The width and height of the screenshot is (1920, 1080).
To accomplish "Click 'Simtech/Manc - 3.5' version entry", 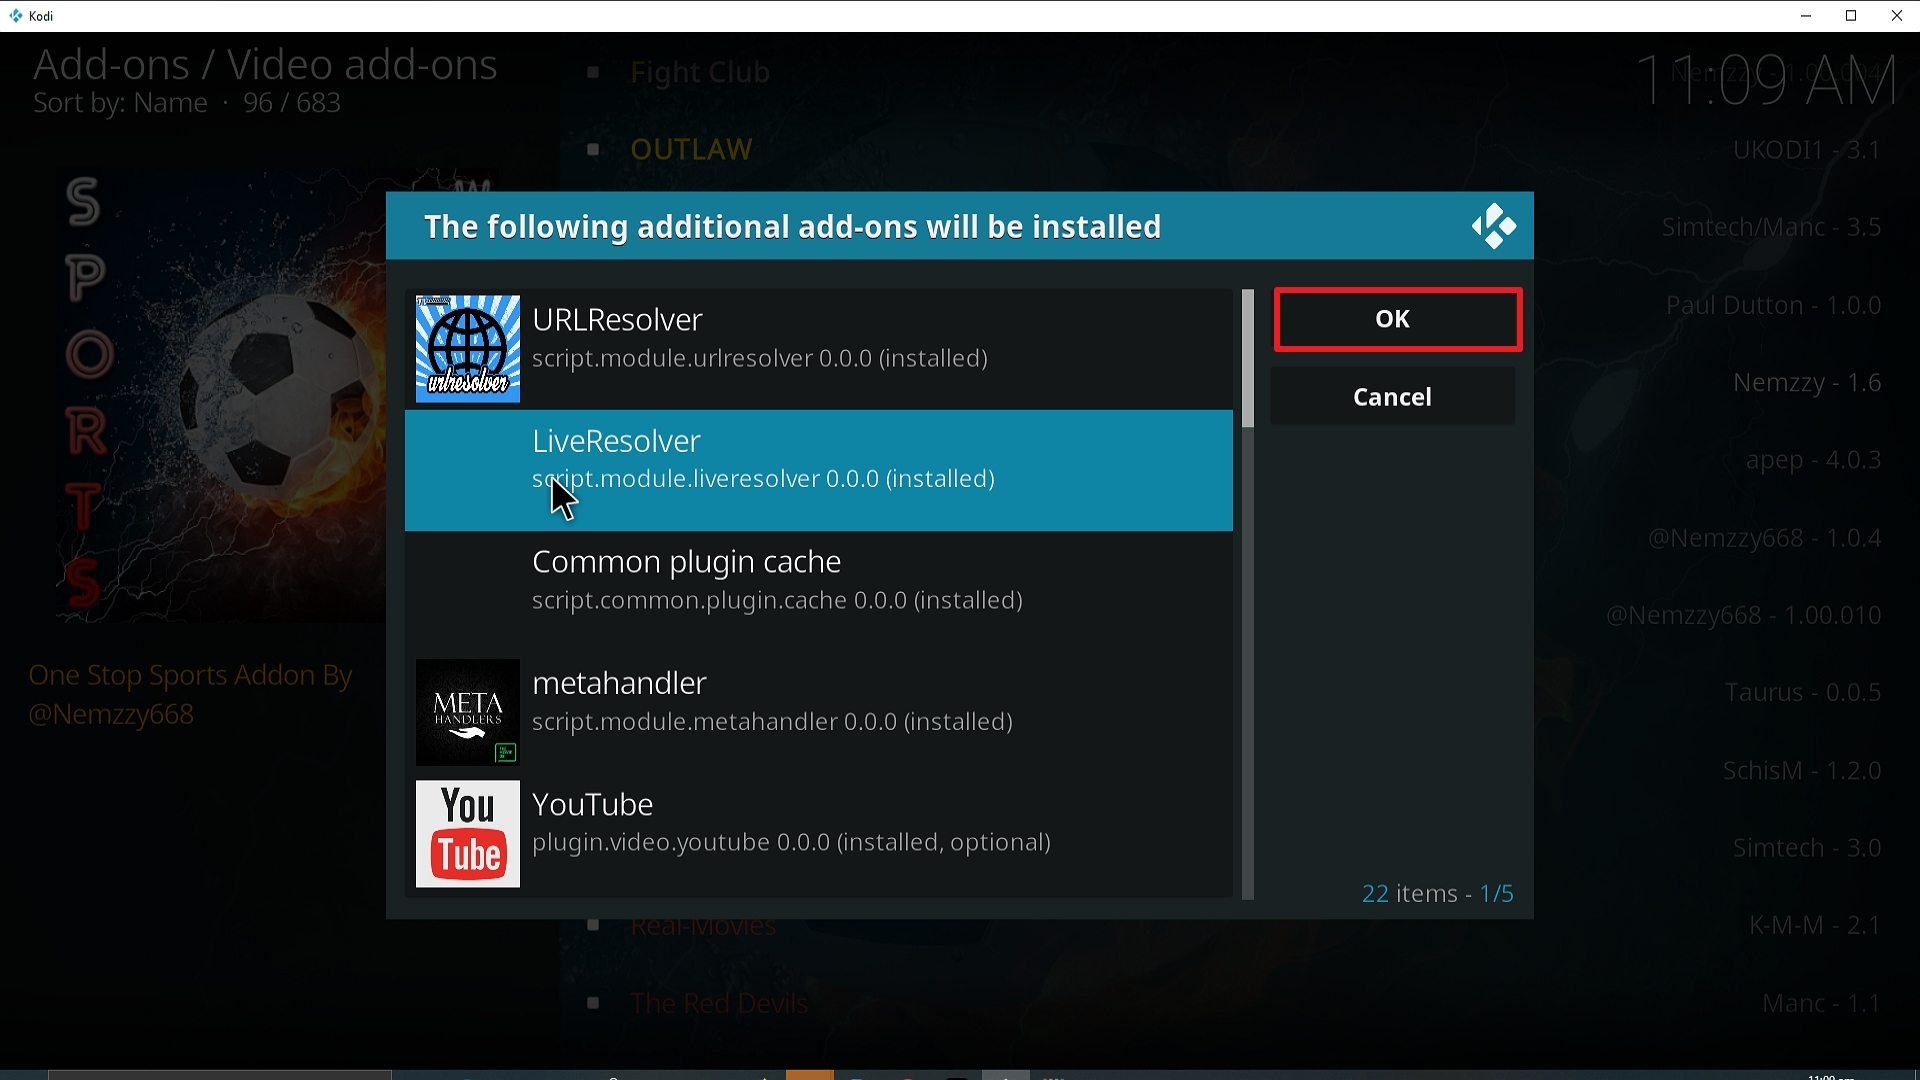I will tap(1772, 227).
